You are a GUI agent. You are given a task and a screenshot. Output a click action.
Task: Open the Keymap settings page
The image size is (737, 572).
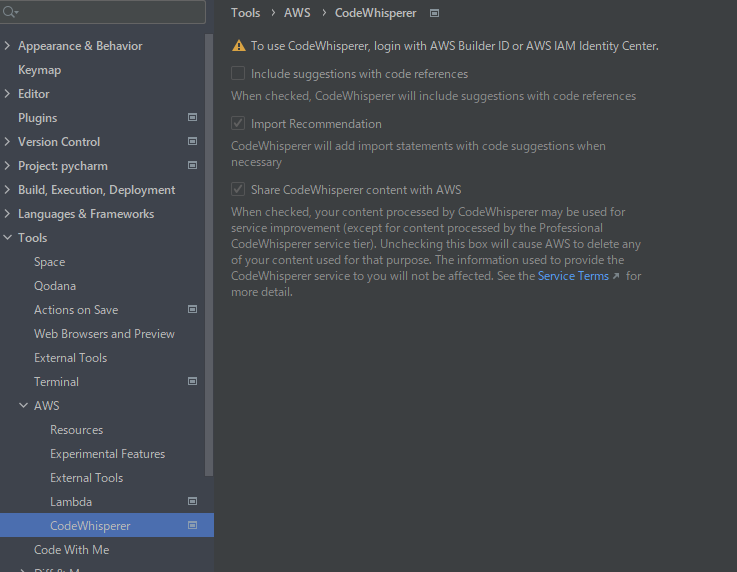coord(39,70)
